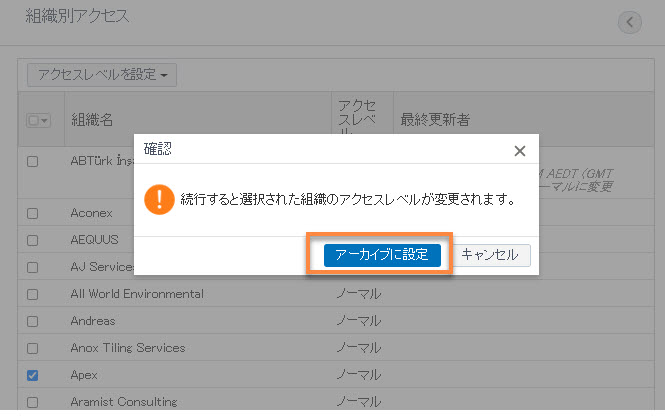Cancel the dialog with キャンセル button
The image size is (665, 417).
coord(490,255)
